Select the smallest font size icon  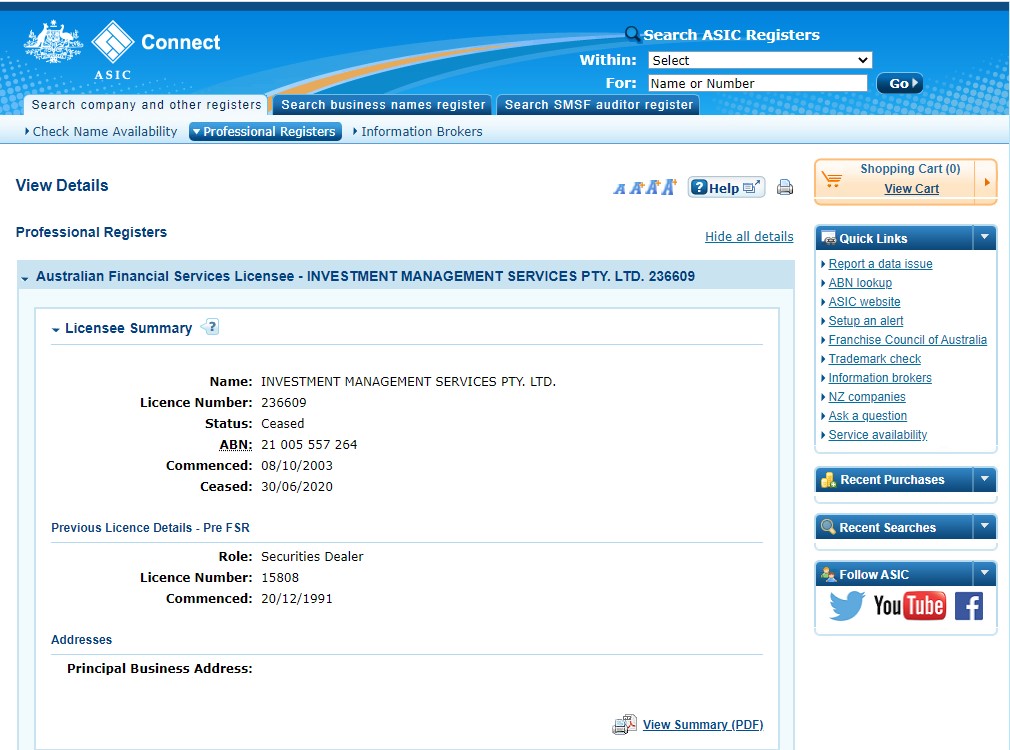620,189
